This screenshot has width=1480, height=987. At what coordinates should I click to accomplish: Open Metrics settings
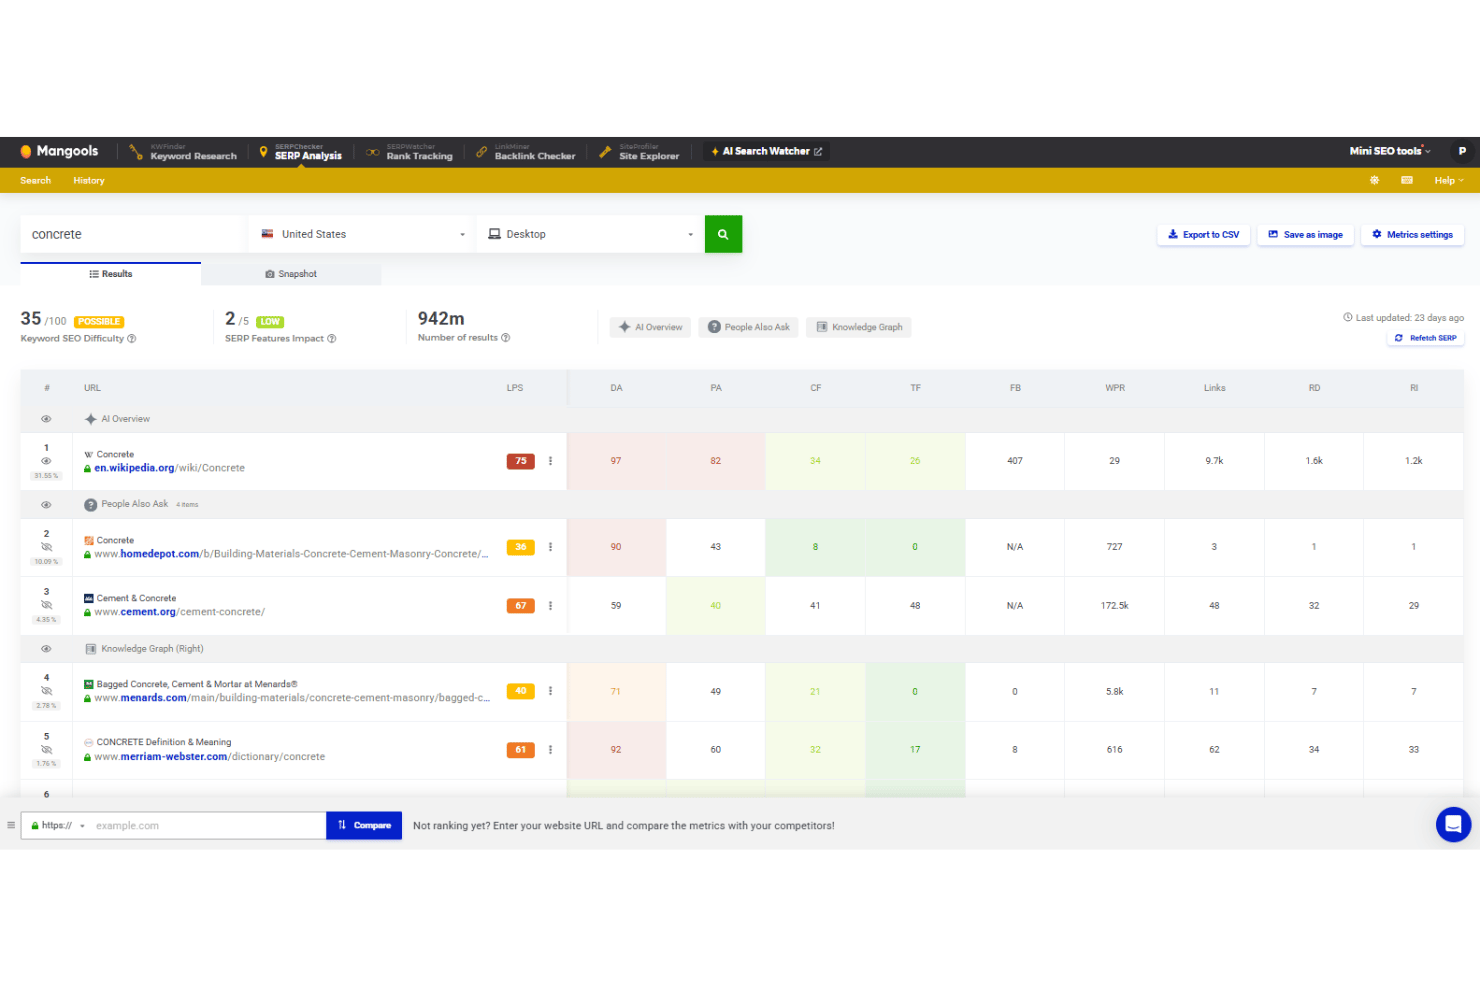tap(1412, 234)
